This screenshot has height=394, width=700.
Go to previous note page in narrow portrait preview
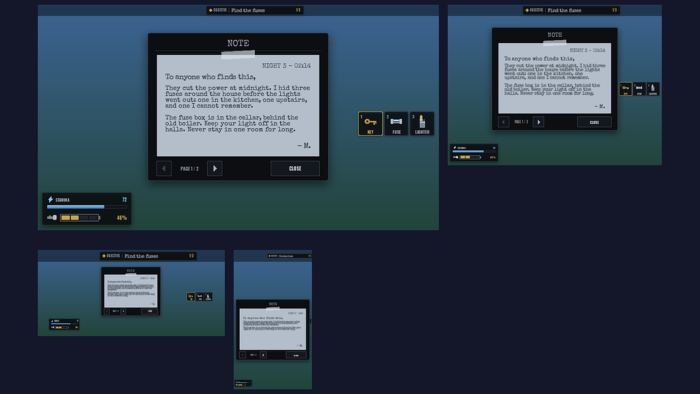(x=242, y=355)
